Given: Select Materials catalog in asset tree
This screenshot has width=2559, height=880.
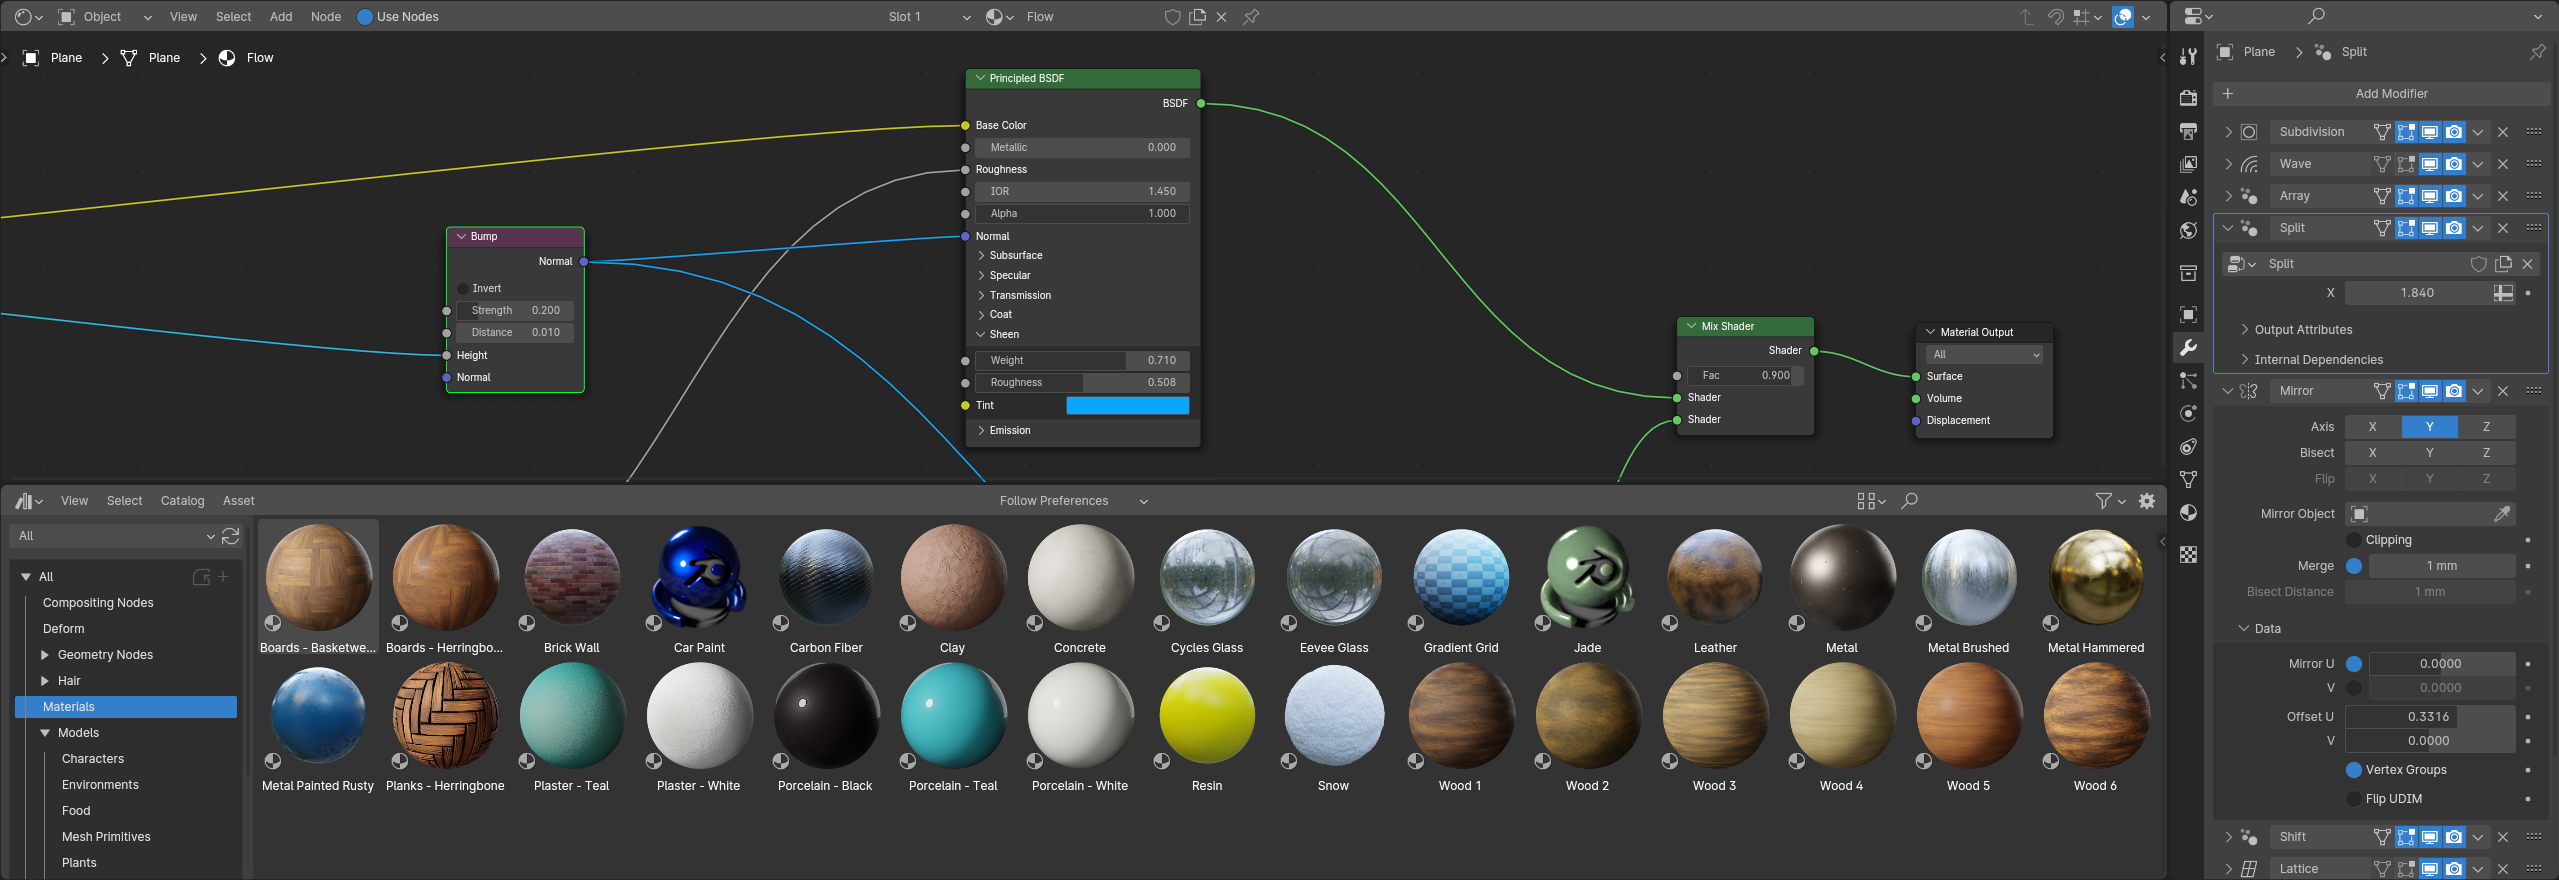Looking at the screenshot, I should click(126, 707).
